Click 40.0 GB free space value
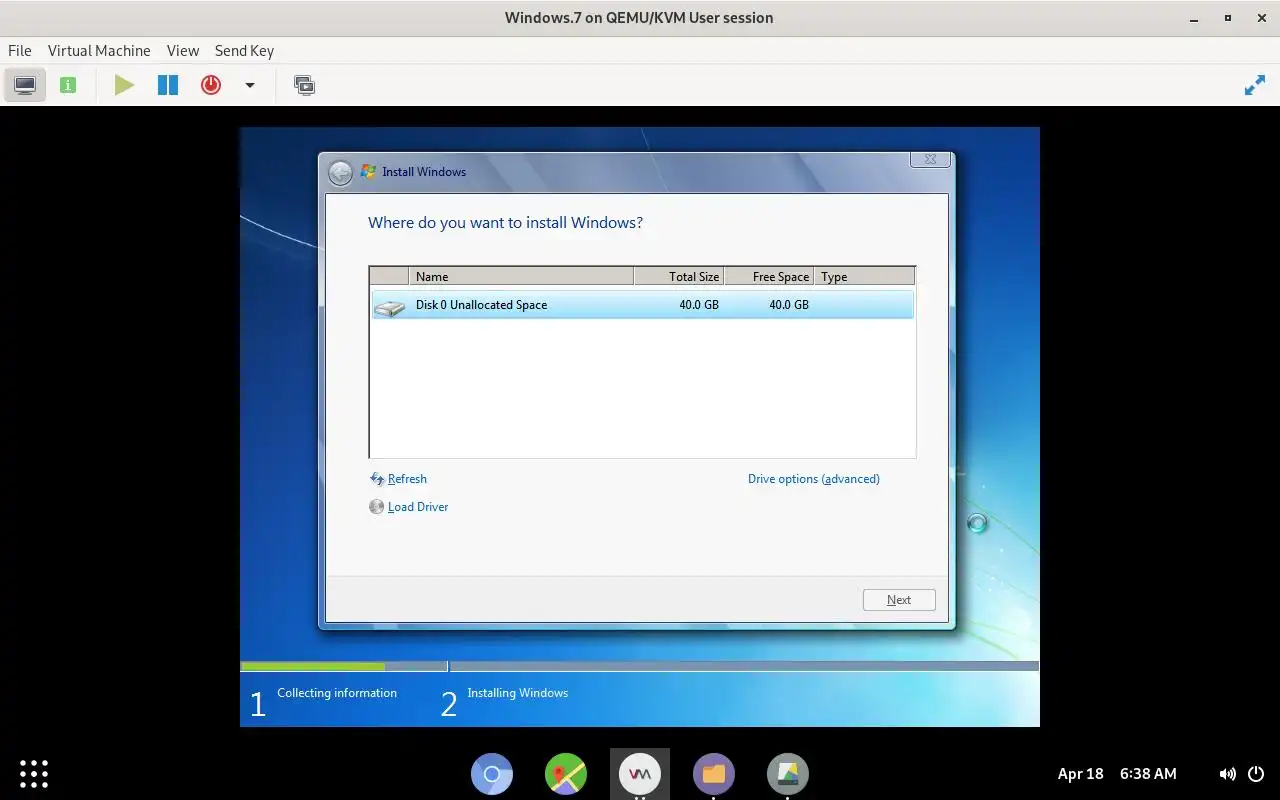The width and height of the screenshot is (1280, 800). [789, 304]
